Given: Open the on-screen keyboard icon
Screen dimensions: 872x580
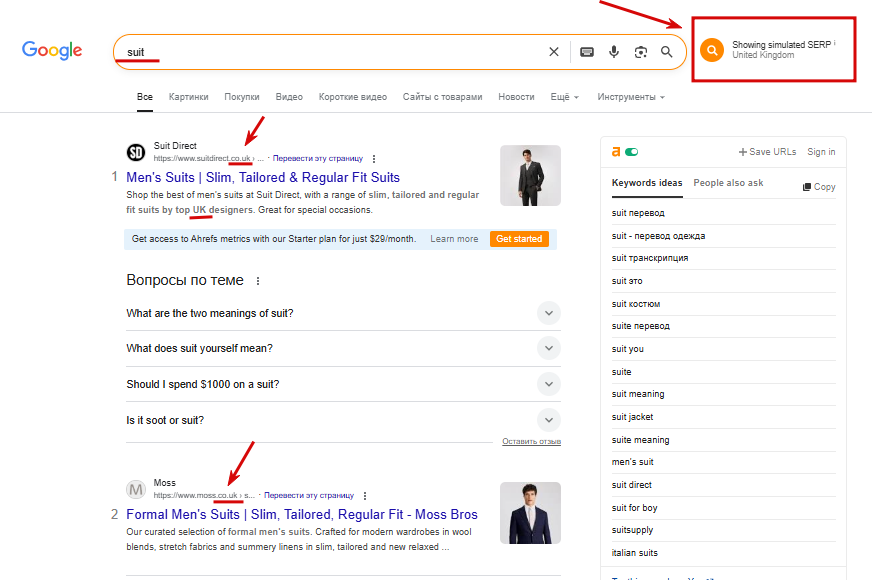Looking at the screenshot, I should [x=587, y=52].
